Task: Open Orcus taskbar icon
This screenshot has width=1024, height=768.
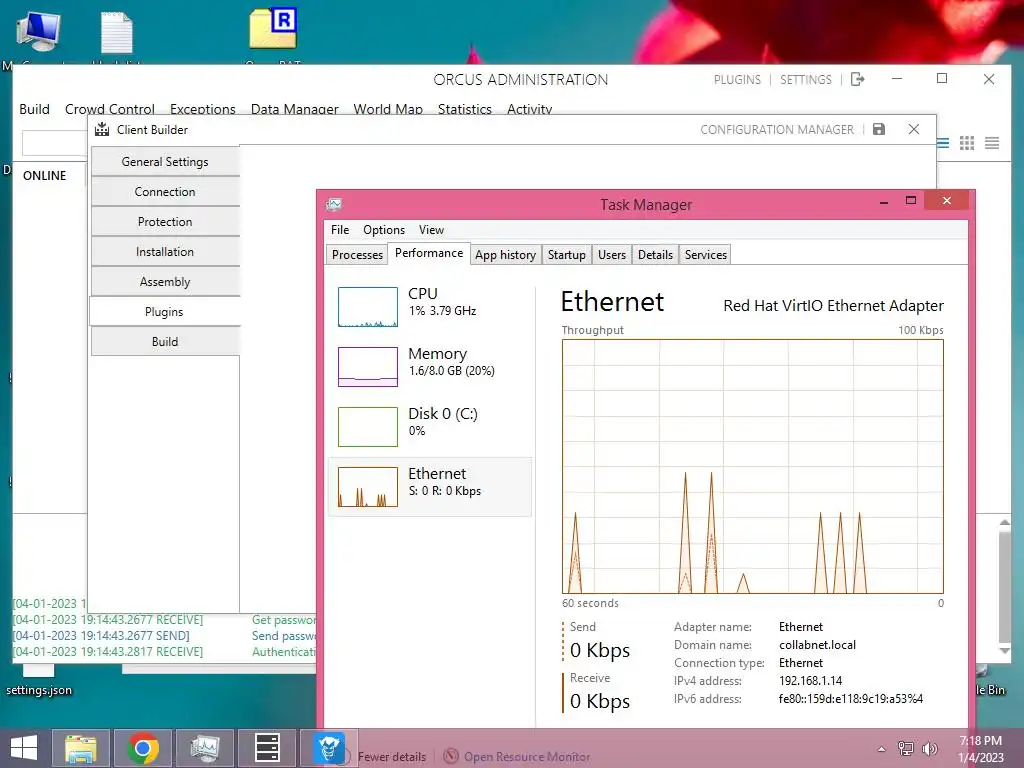Action: (x=329, y=748)
